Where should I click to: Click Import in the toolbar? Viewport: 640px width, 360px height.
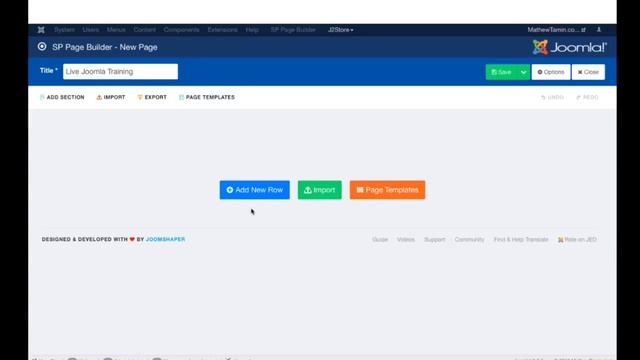coord(111,97)
